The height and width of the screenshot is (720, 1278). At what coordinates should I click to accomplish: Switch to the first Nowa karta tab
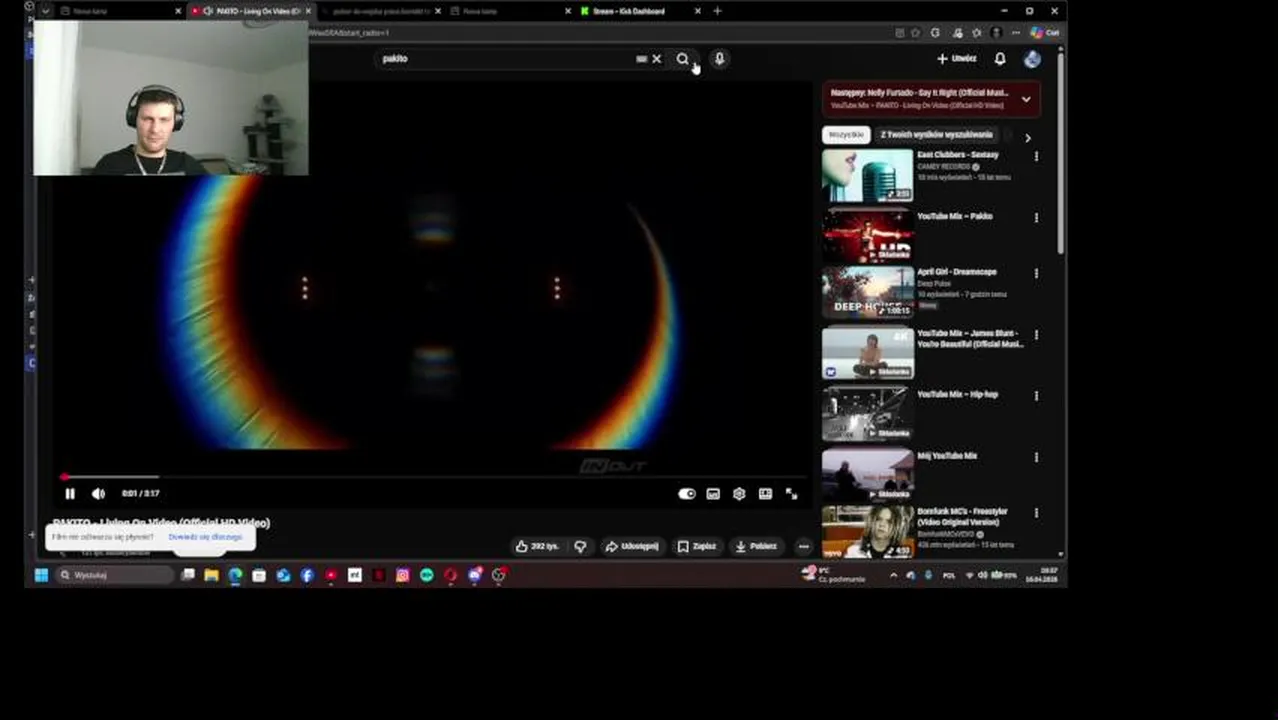[118, 11]
